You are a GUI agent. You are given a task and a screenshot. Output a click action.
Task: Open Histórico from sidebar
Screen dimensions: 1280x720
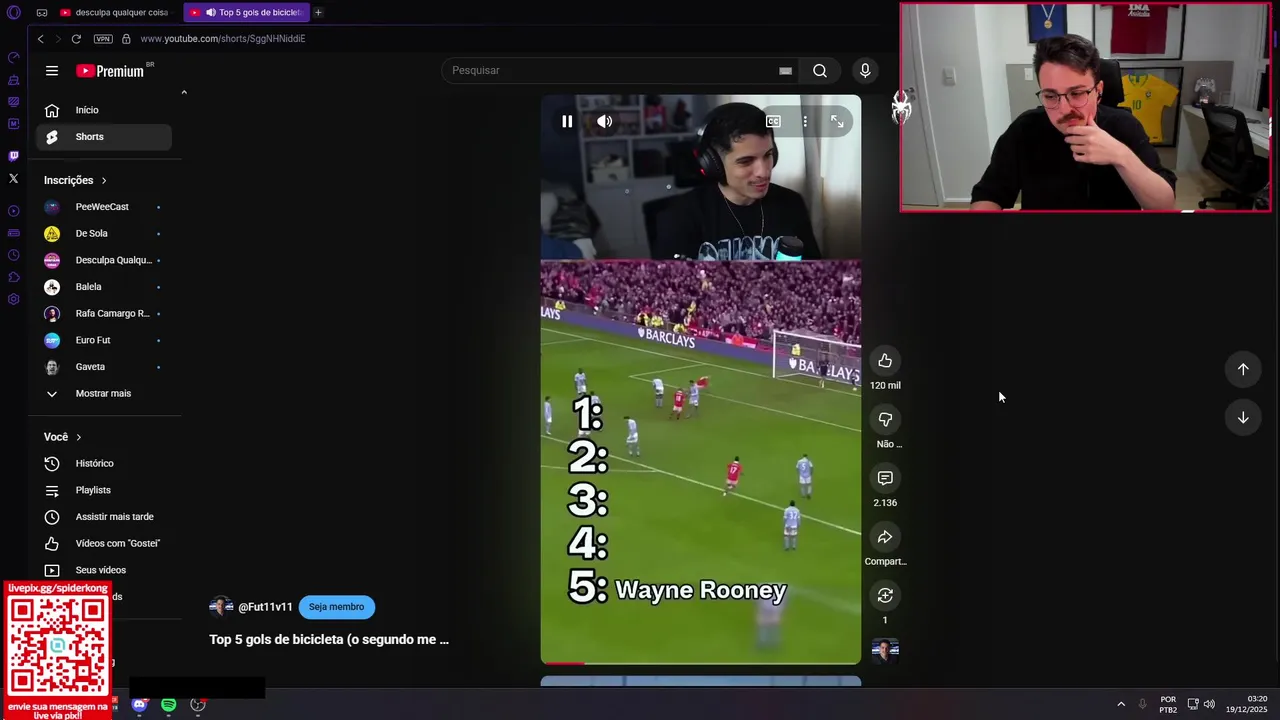(104, 464)
